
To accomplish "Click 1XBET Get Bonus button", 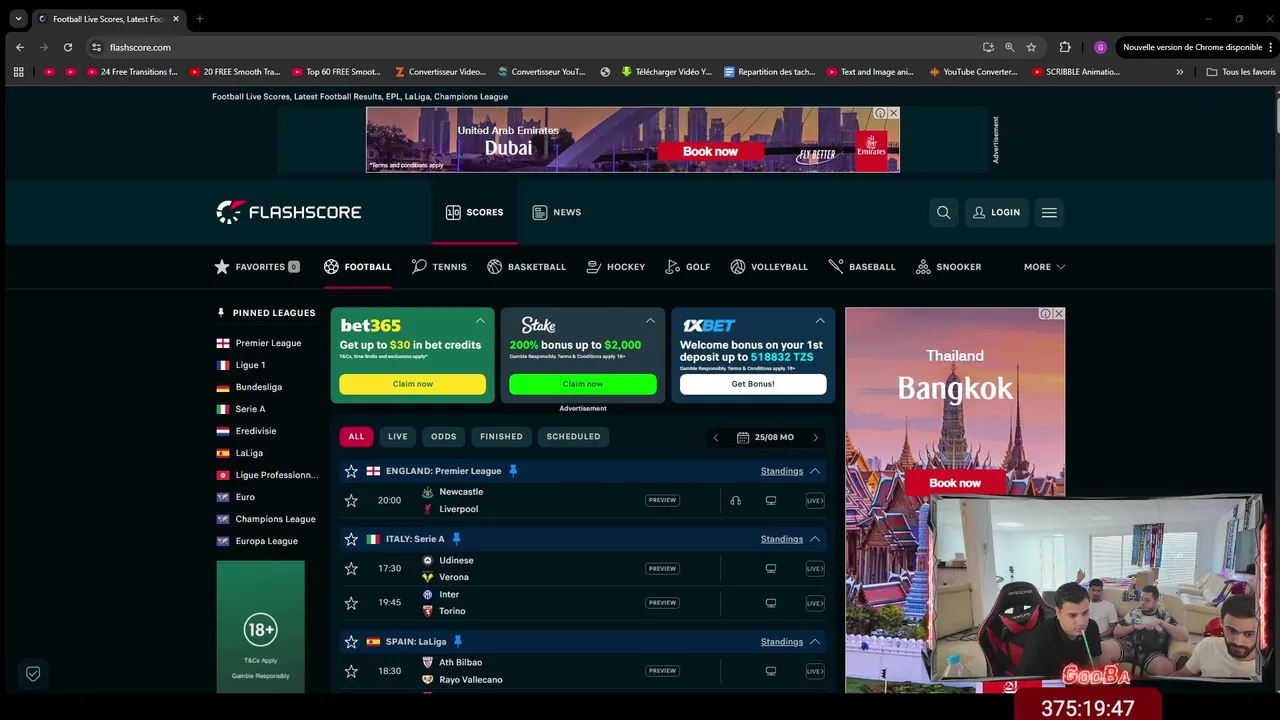I will [x=753, y=384].
